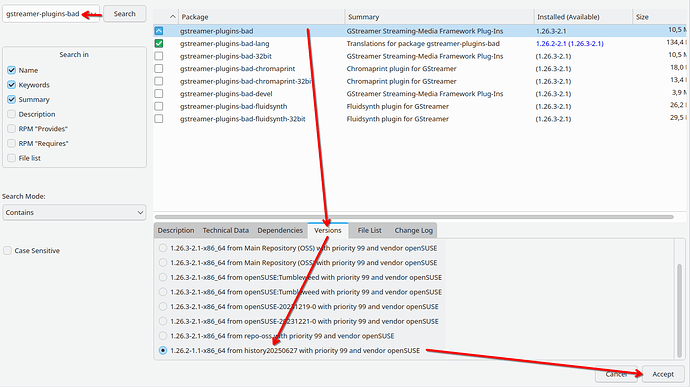Click the update status icon for gstreamer-plugins-bad
The width and height of the screenshot is (690, 387).
click(x=159, y=31)
